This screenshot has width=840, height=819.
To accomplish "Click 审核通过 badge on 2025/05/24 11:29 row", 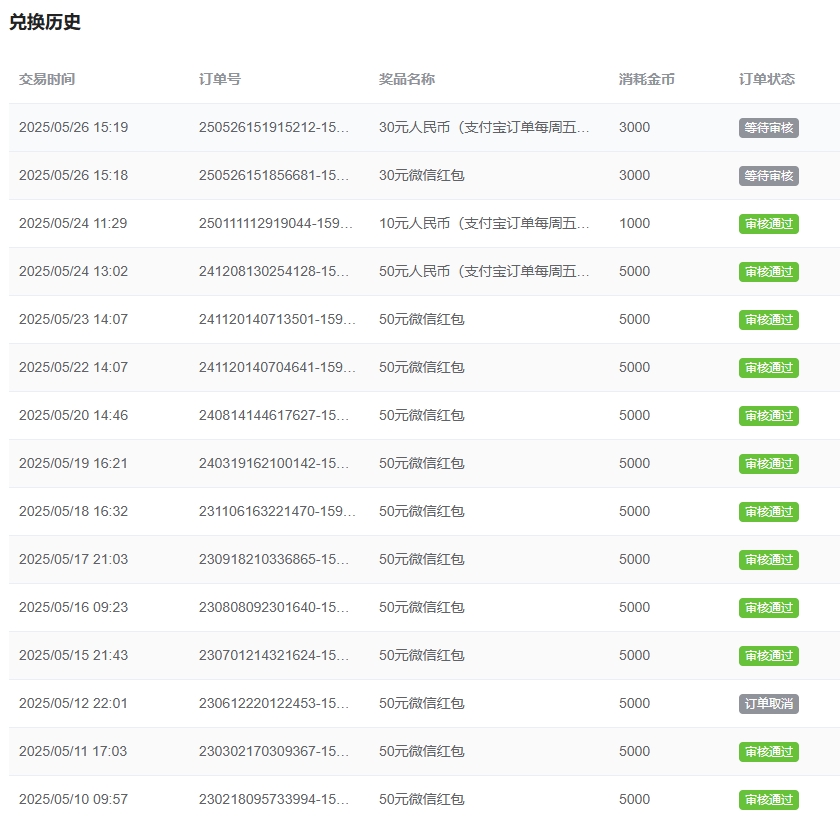I will pyautogui.click(x=769, y=224).
